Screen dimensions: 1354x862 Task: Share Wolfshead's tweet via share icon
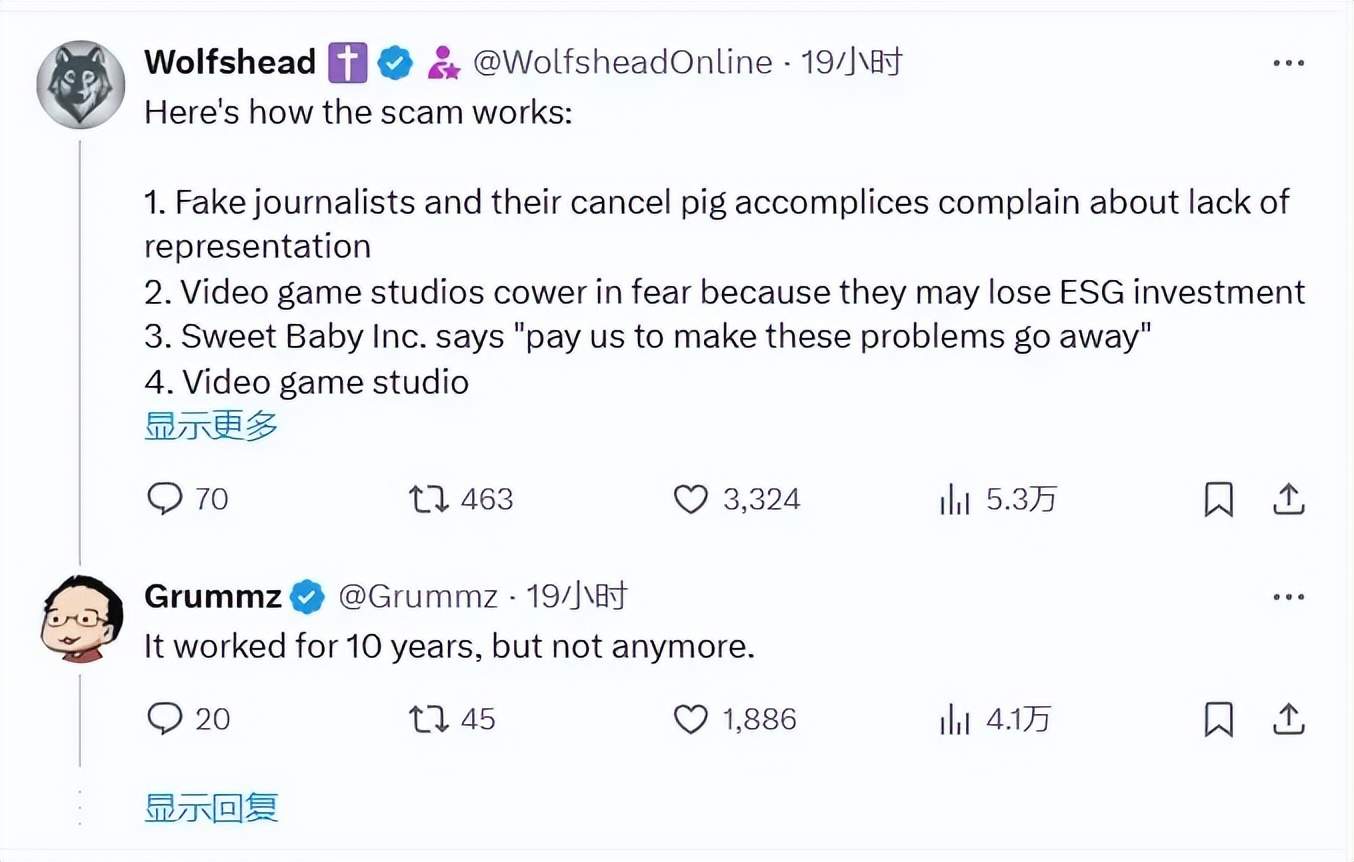[x=1289, y=498]
